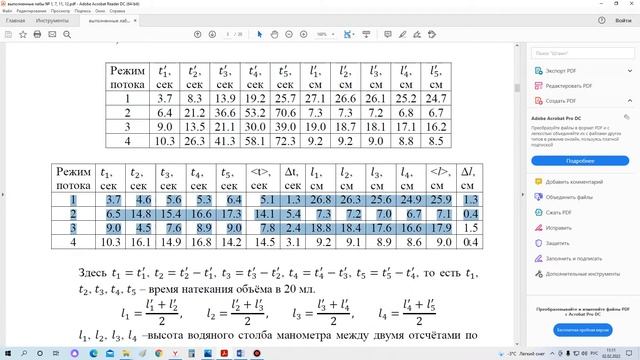Viewport: 640px width, 360px height.
Task: Open Microsoft Edge from taskbar
Action: 93,353
